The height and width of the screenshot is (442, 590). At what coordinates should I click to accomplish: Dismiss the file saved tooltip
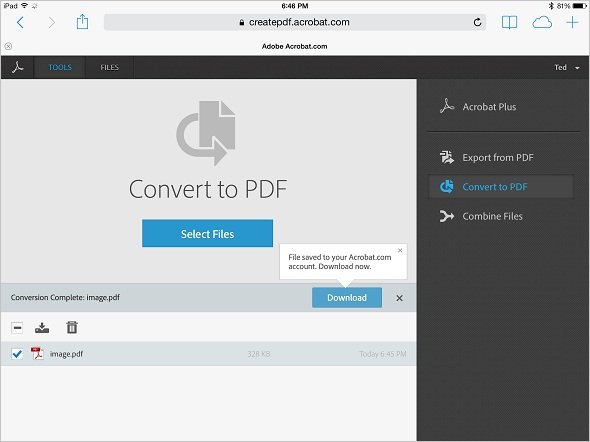(400, 250)
